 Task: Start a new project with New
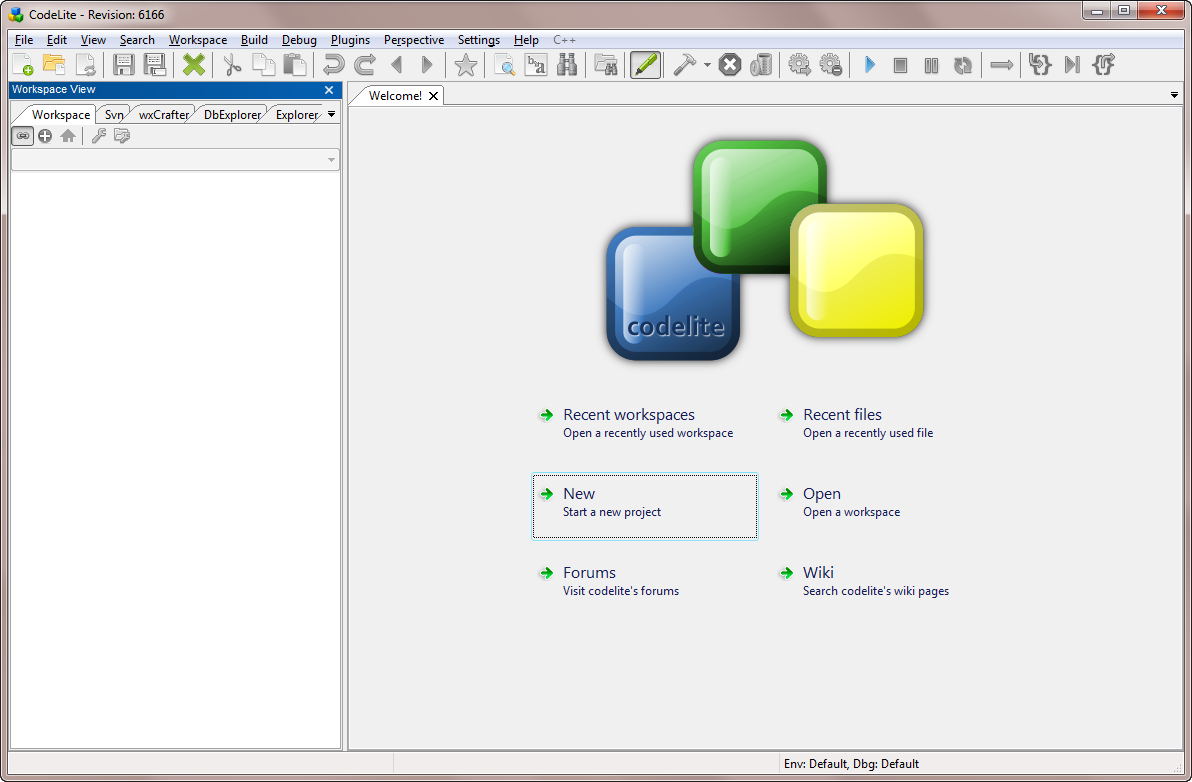[645, 506]
